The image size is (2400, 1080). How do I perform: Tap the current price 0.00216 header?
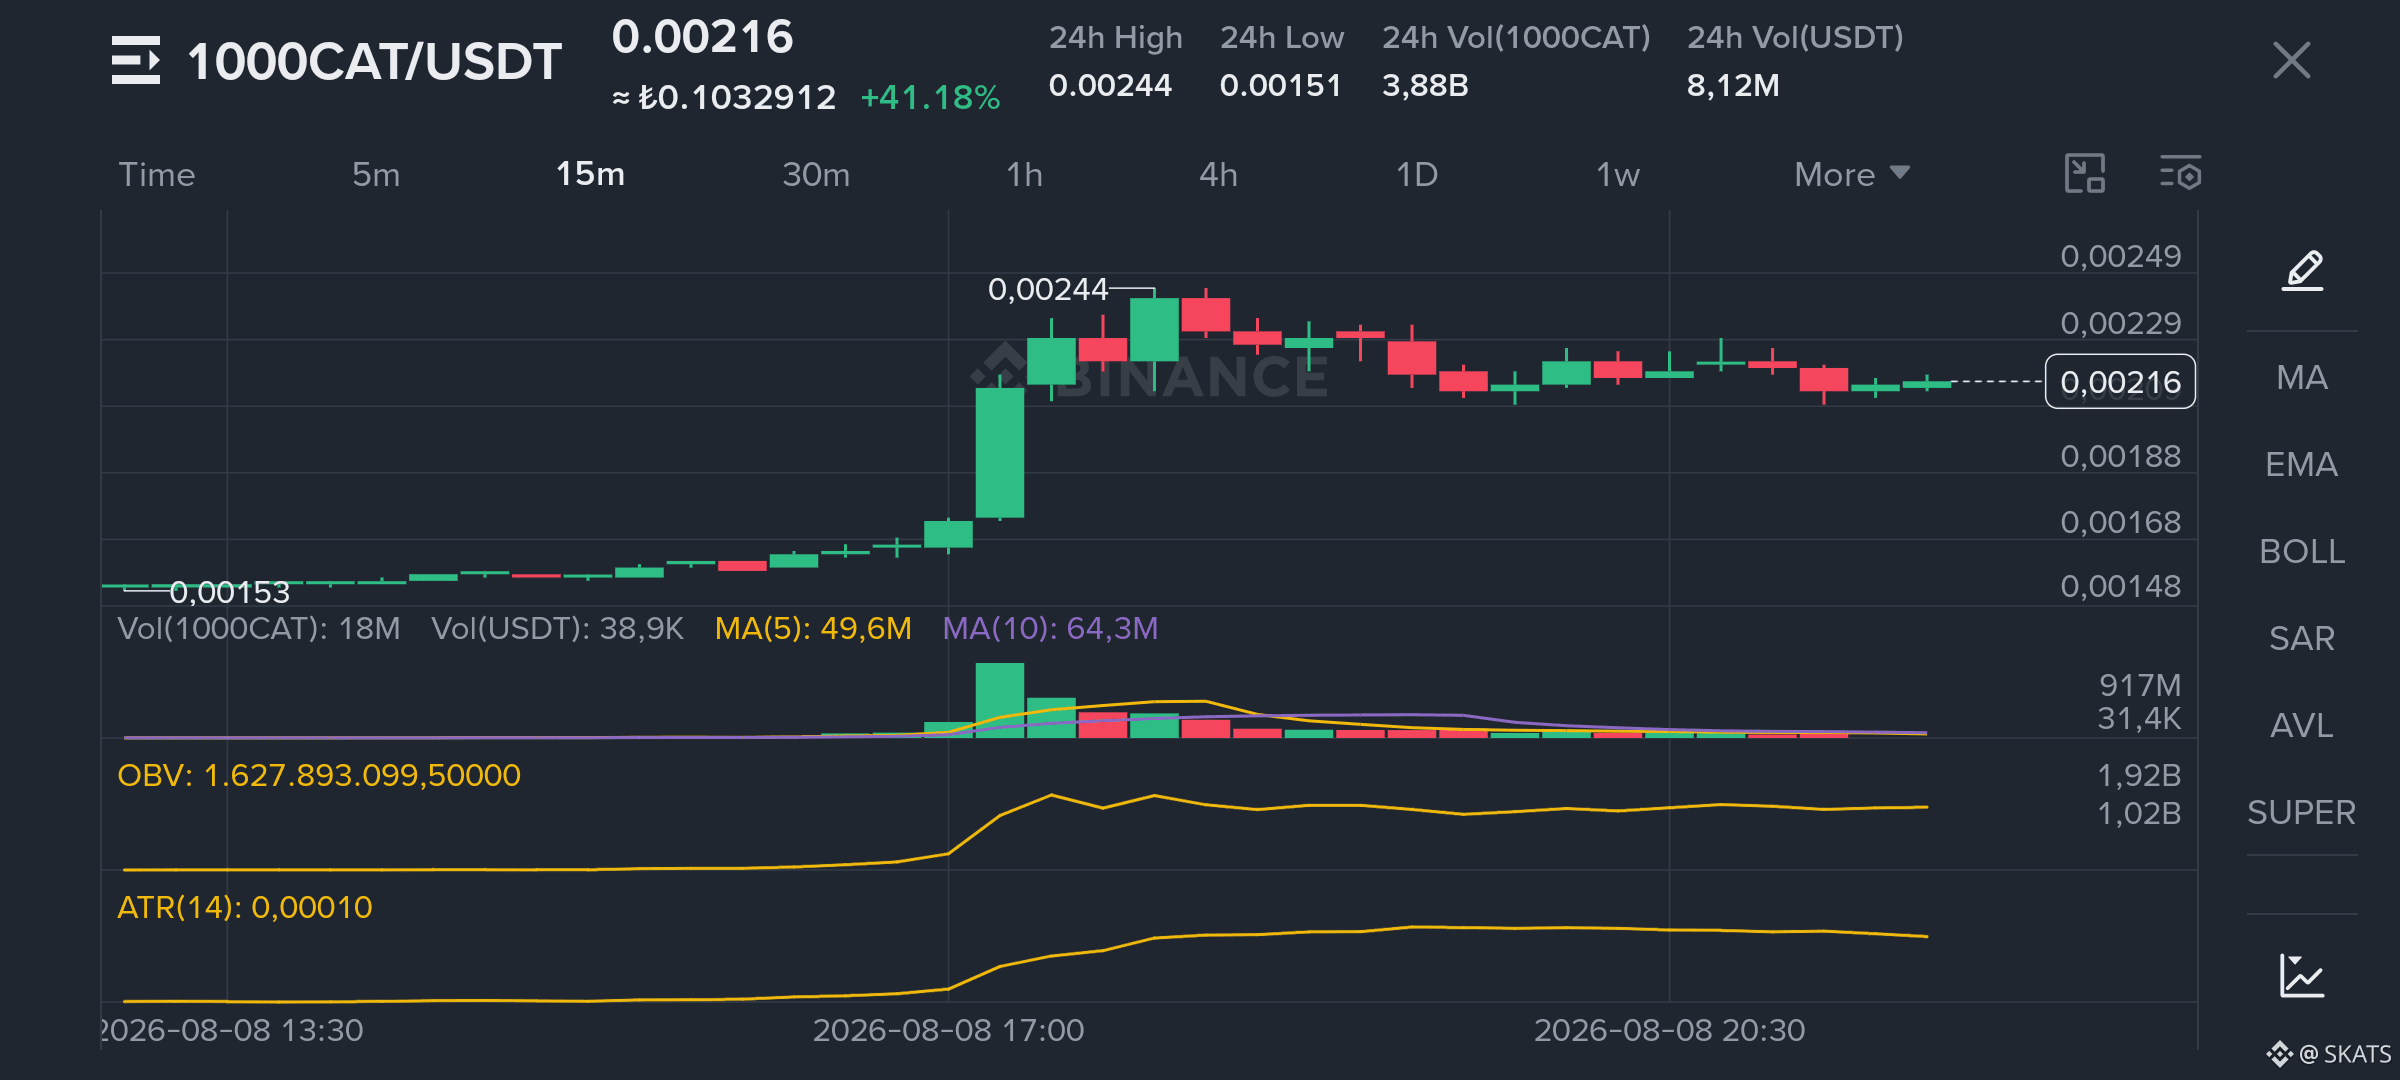702,37
